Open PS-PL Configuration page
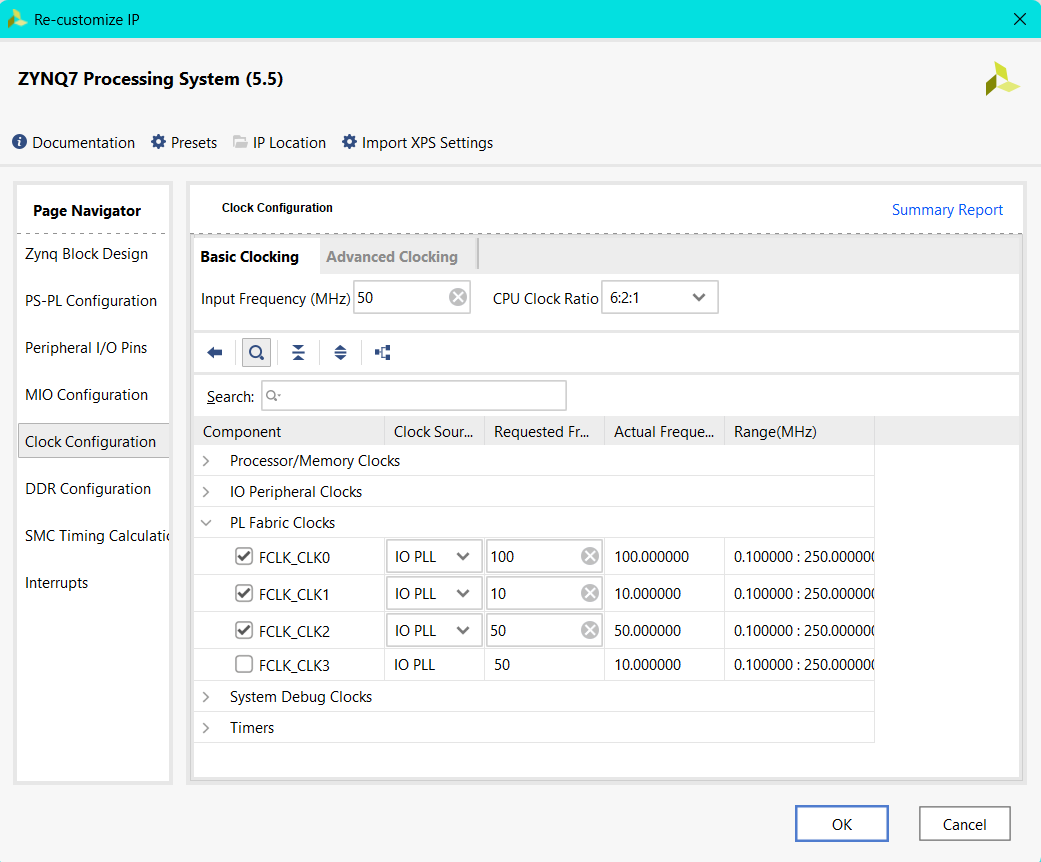Screen dimensions: 1041x862 (91, 301)
